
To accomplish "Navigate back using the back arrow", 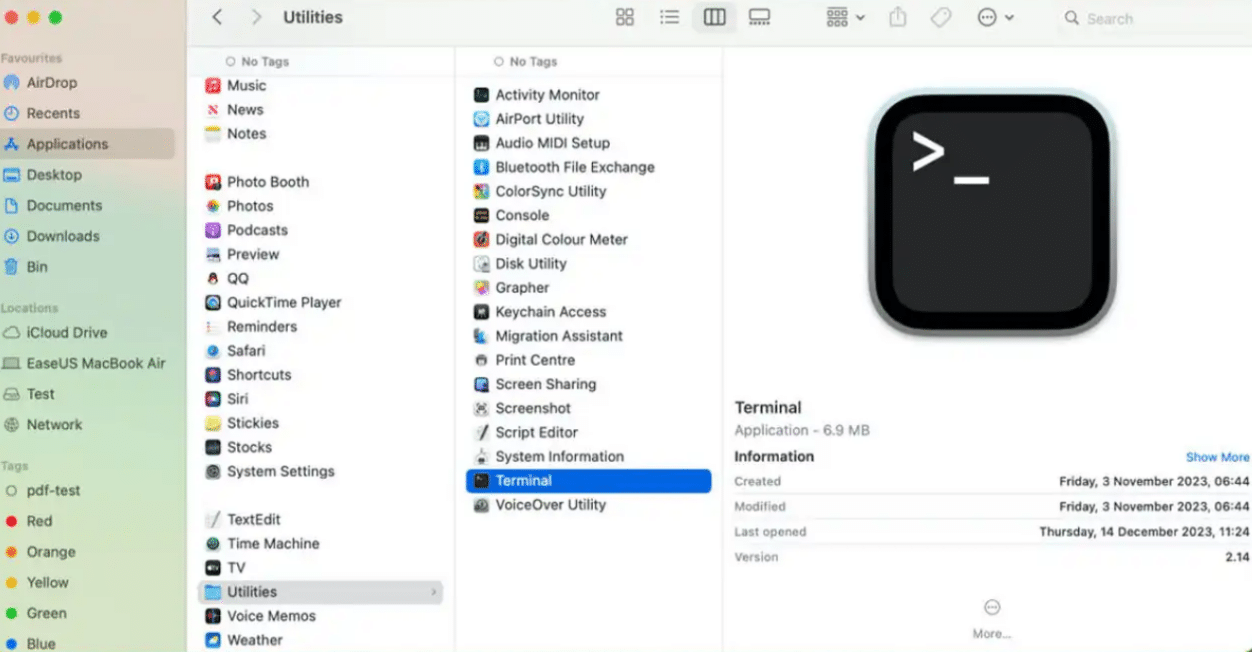I will (216, 17).
